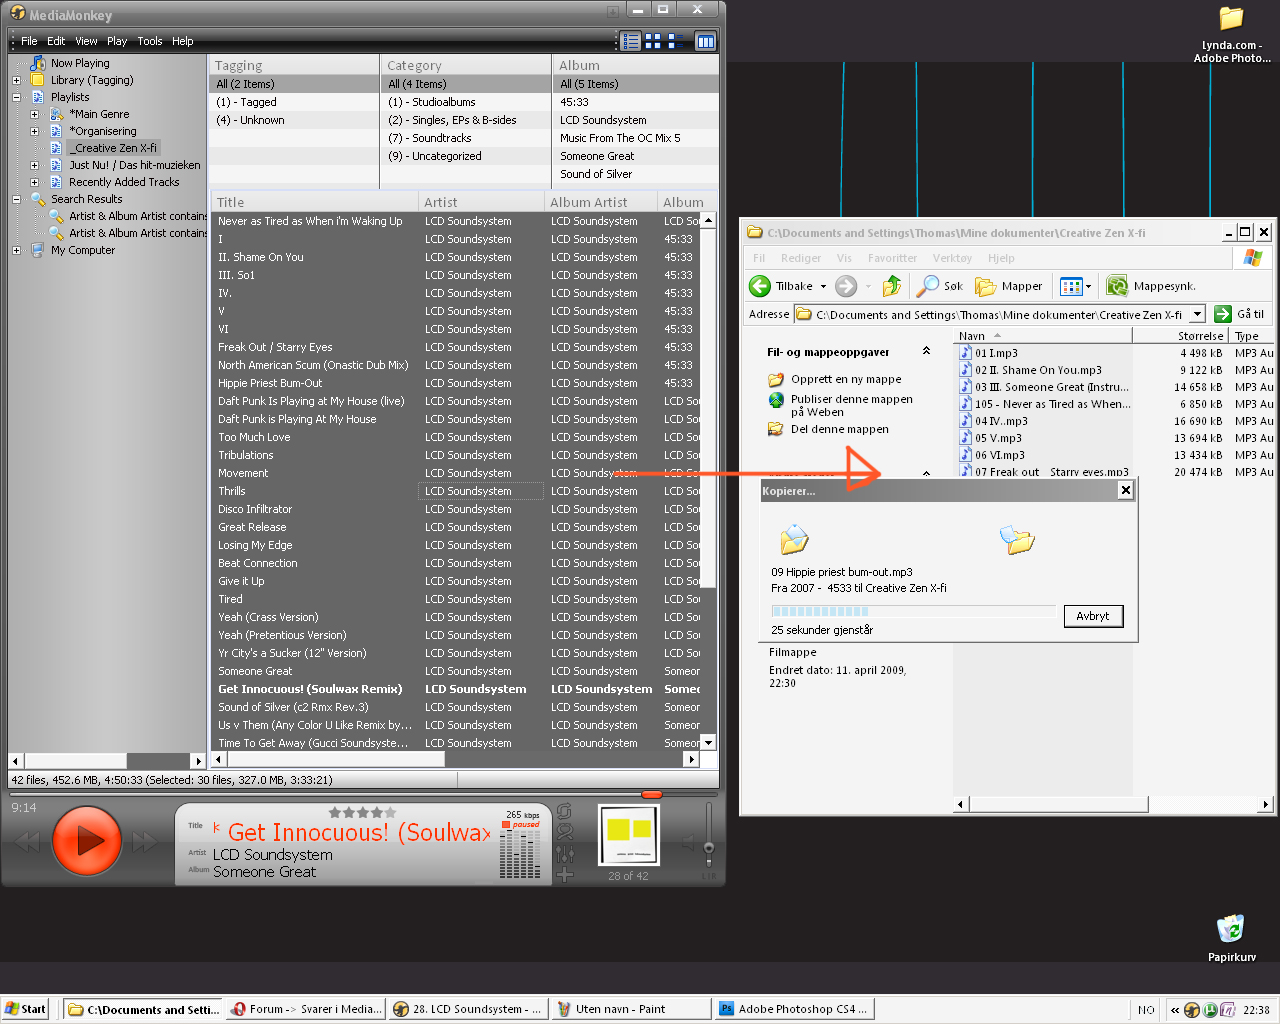Click Avbryt in the Kopierer dialog
Viewport: 1280px width, 1024px height.
(x=1093, y=616)
